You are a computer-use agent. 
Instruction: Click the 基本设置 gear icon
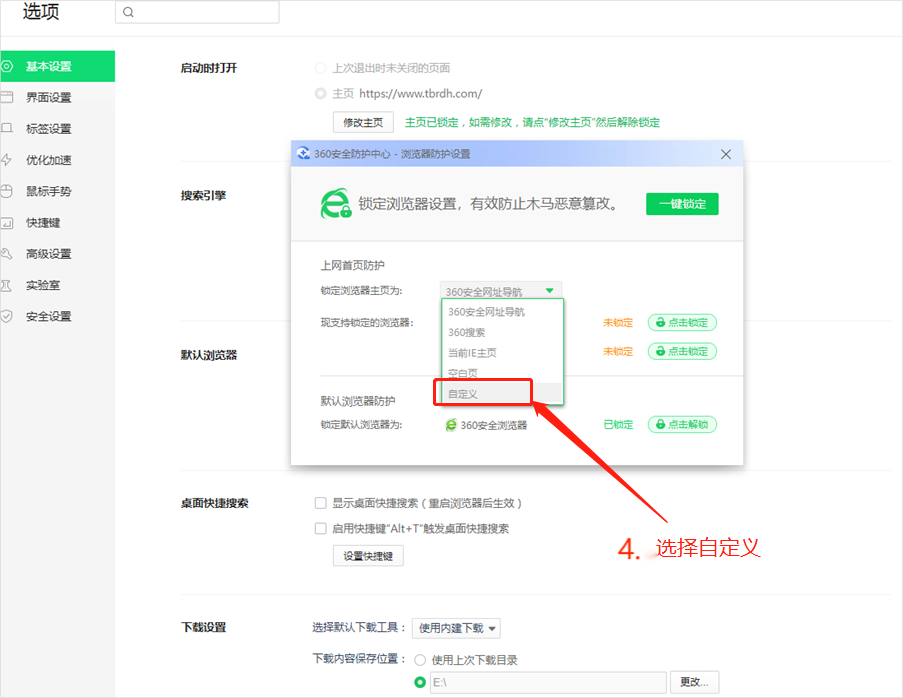(x=7, y=66)
